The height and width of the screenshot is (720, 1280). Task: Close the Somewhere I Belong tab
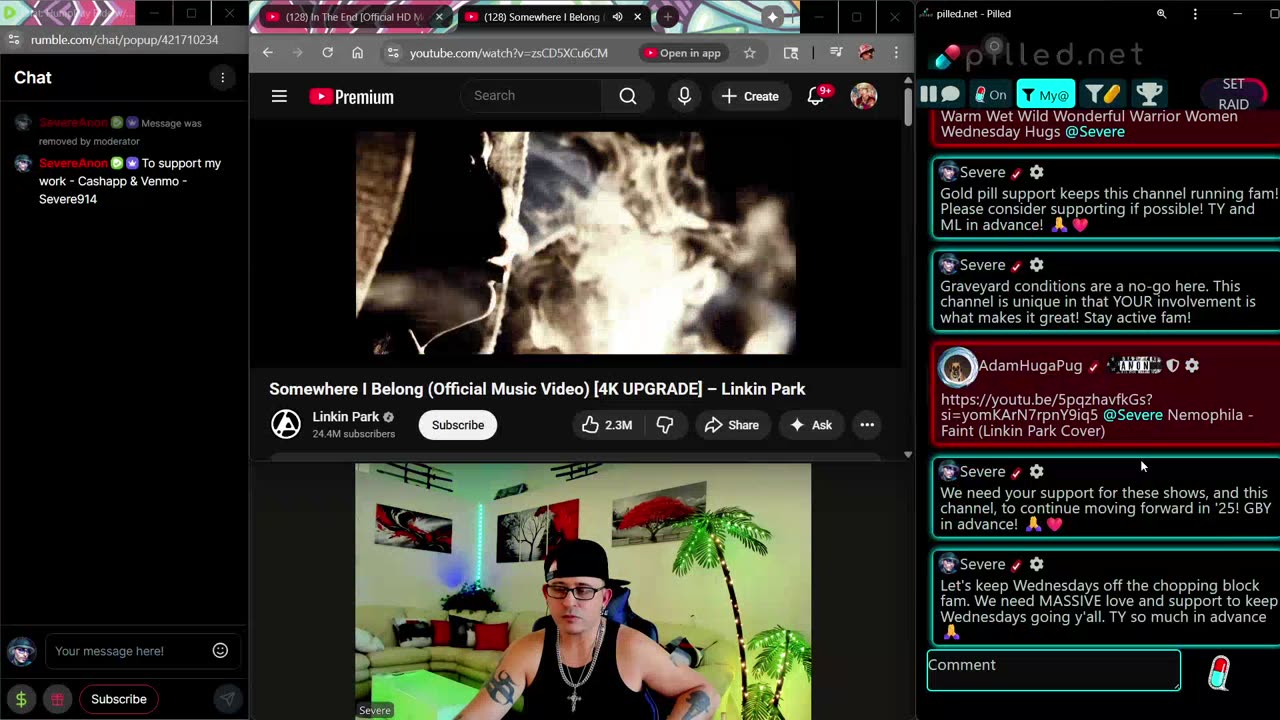(x=637, y=17)
